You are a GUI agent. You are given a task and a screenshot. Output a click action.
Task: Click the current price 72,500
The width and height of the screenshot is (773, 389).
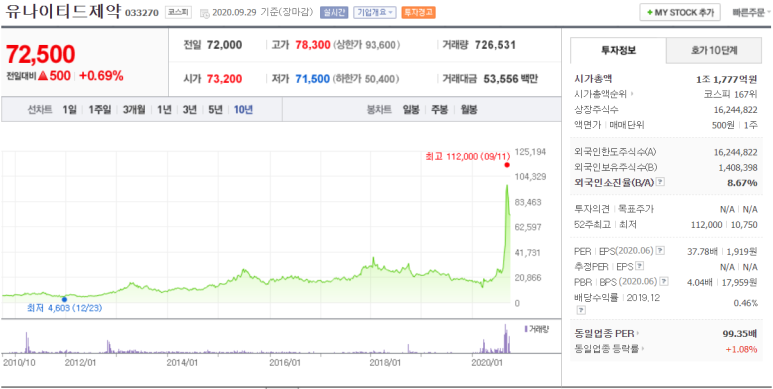(x=40, y=54)
